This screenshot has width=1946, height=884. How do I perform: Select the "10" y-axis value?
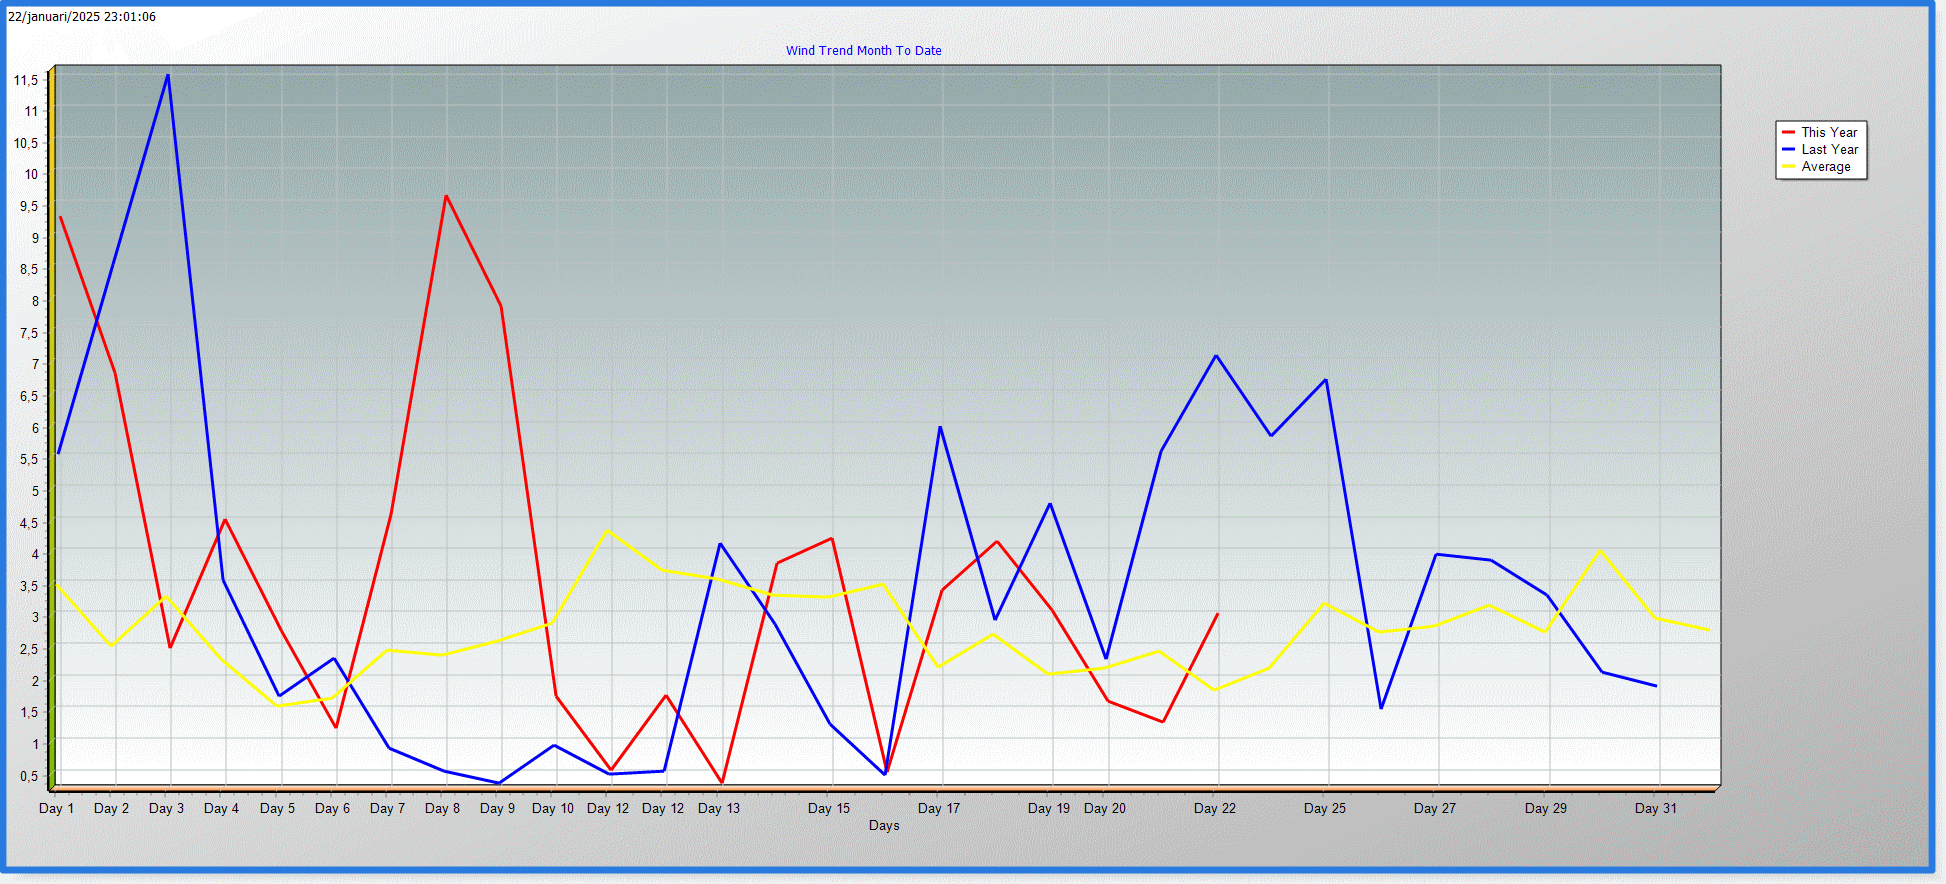coord(31,174)
